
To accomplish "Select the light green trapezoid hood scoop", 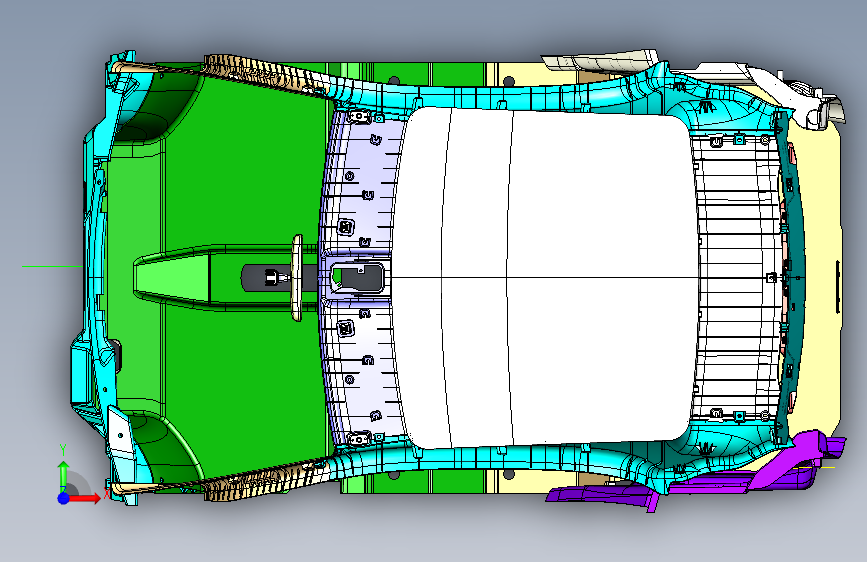I will (172, 277).
